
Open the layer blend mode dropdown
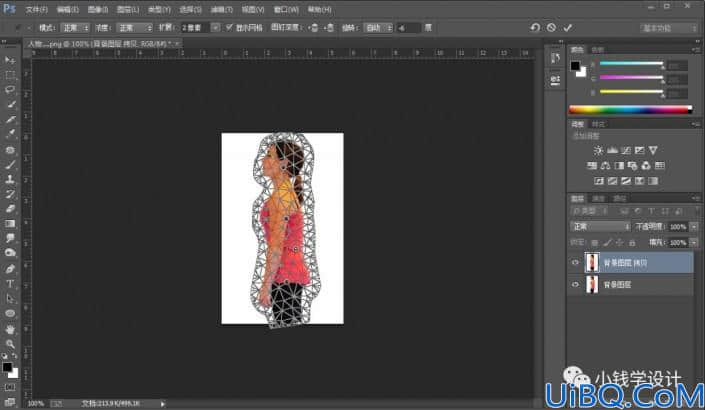(x=600, y=226)
